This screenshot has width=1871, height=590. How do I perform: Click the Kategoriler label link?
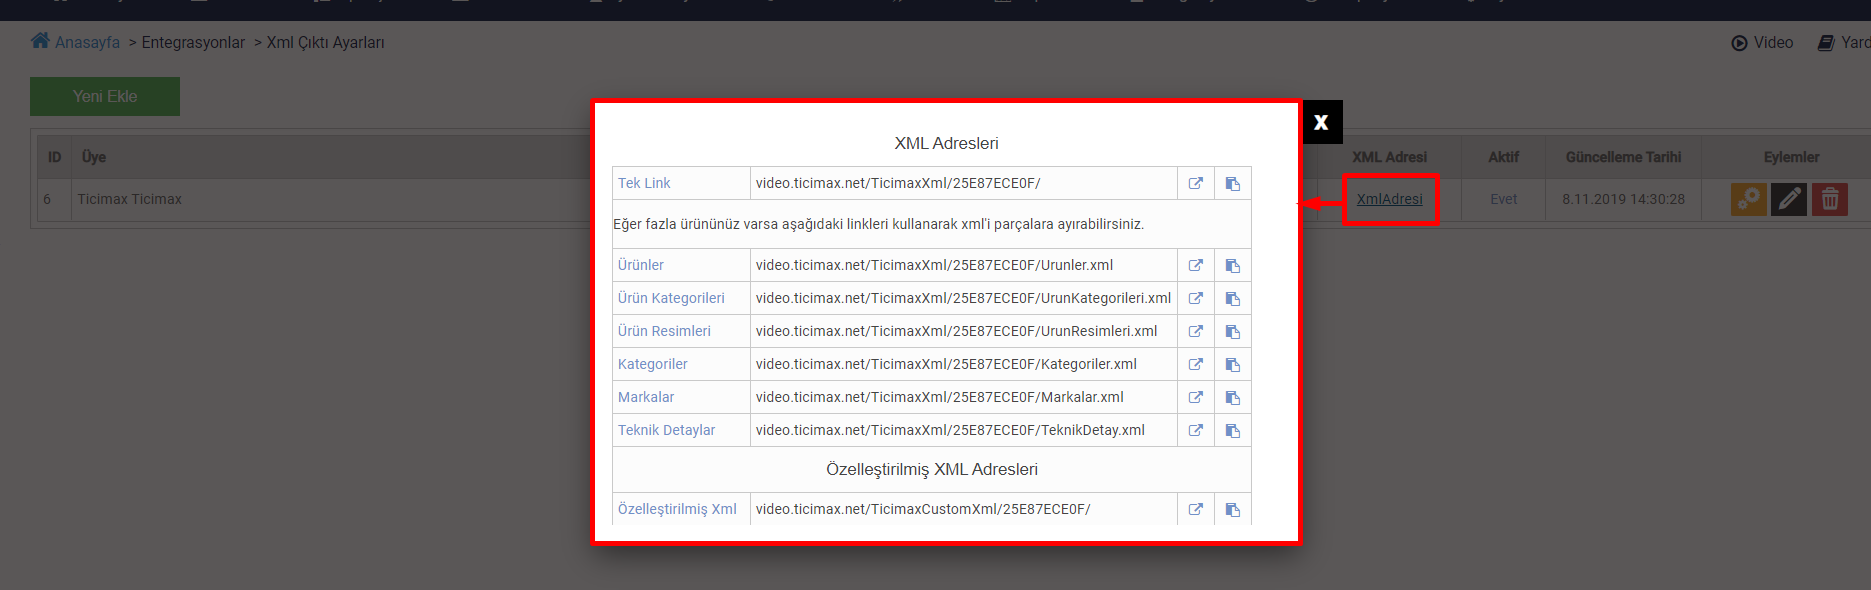tap(653, 364)
